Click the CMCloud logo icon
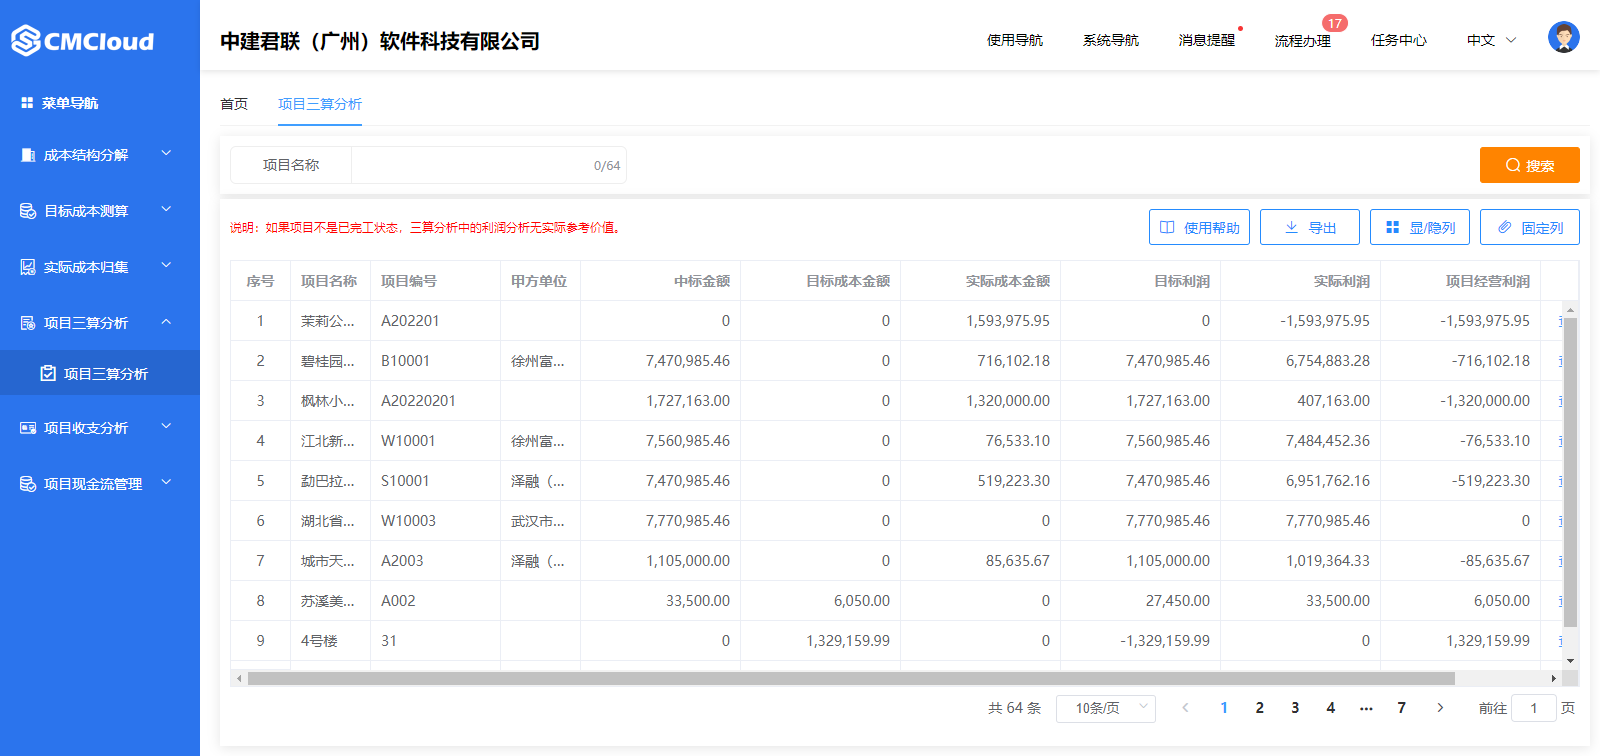The width and height of the screenshot is (1600, 756). (26, 41)
